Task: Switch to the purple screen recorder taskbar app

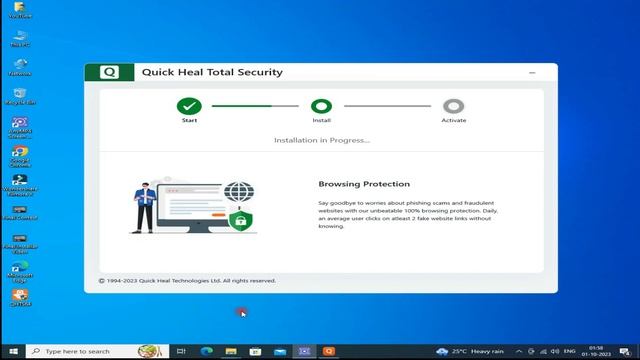Action: pyautogui.click(x=304, y=351)
